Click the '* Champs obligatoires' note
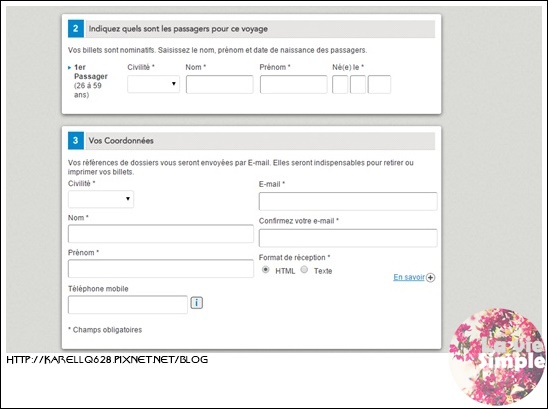 [x=105, y=330]
